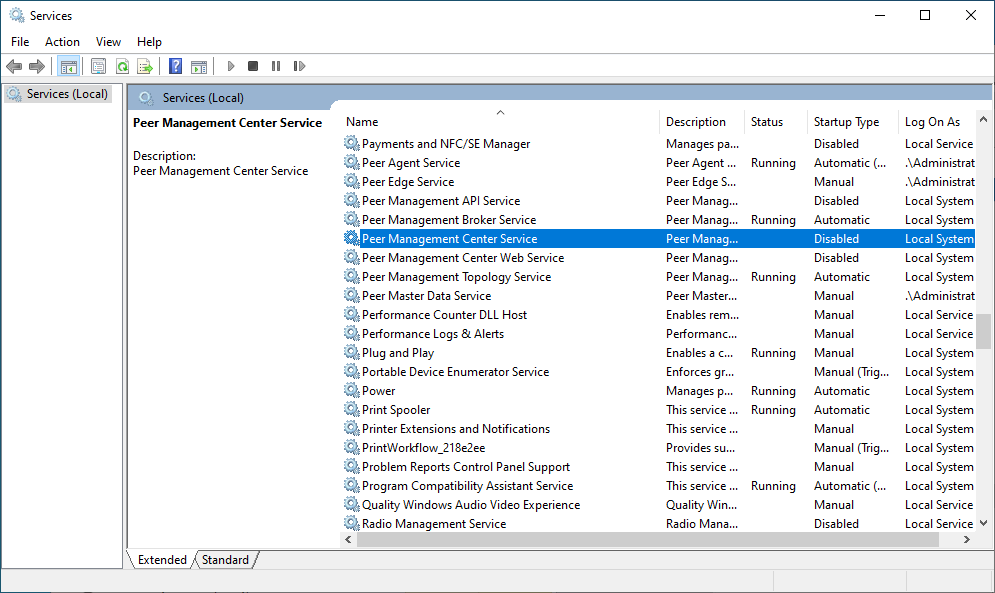995x593 pixels.
Task: Toggle Show/Hide Console Tree button
Action: pyautogui.click(x=68, y=66)
